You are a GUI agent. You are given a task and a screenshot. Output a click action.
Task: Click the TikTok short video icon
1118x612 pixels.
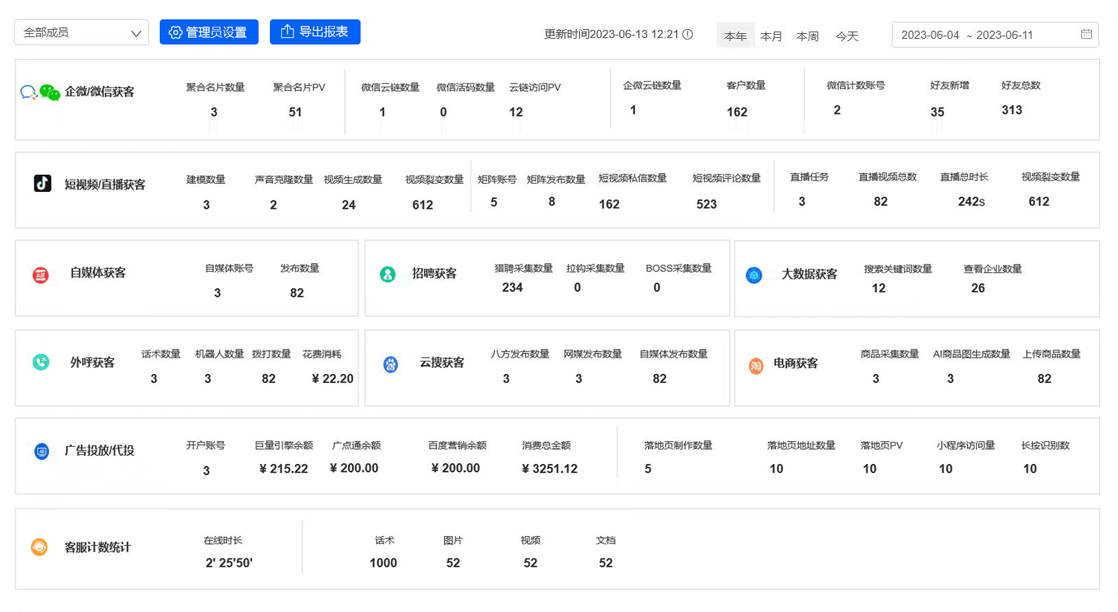pyautogui.click(x=42, y=184)
